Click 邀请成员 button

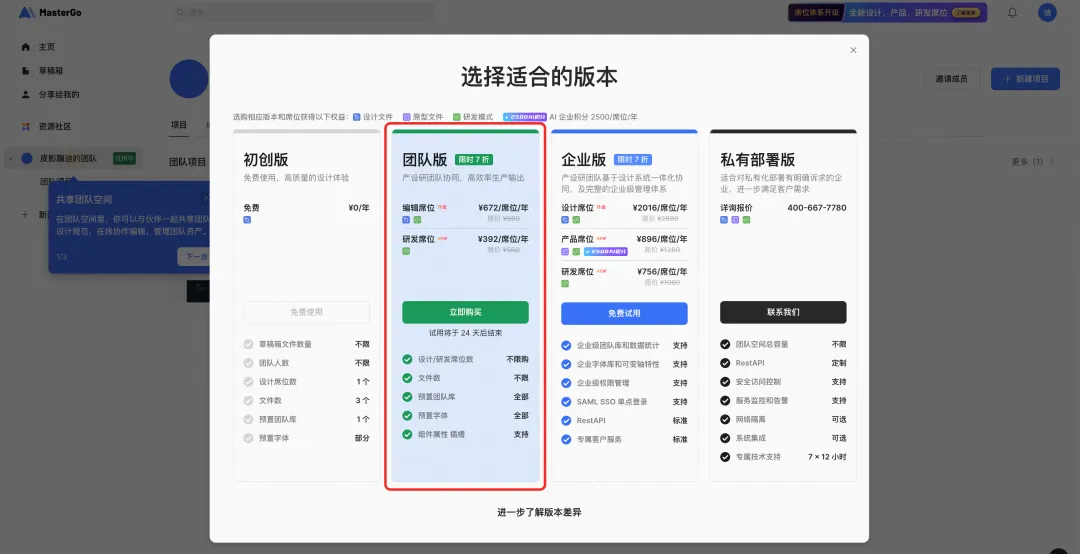(951, 79)
